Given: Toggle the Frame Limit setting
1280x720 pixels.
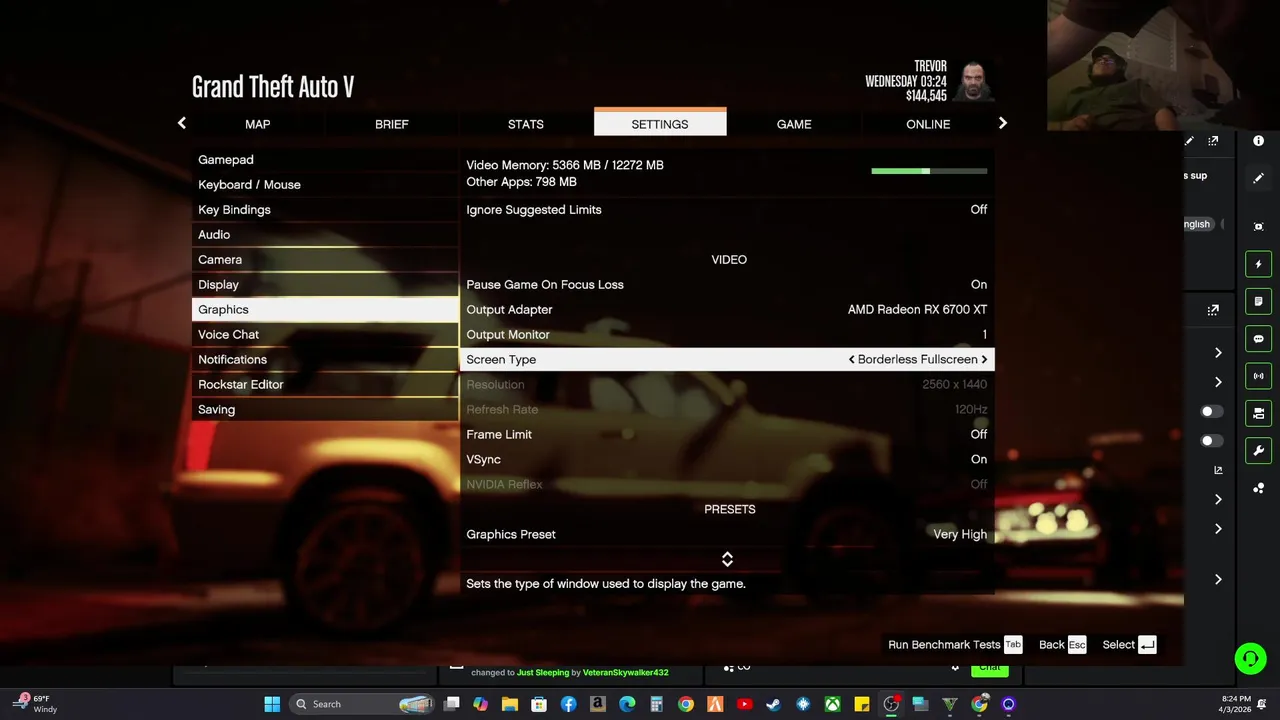Looking at the screenshot, I should [x=727, y=435].
